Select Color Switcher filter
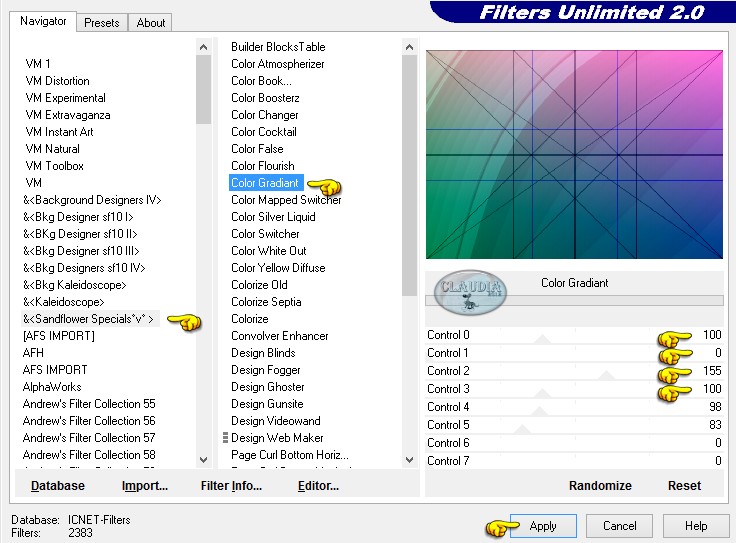The width and height of the screenshot is (736, 543). 265,234
